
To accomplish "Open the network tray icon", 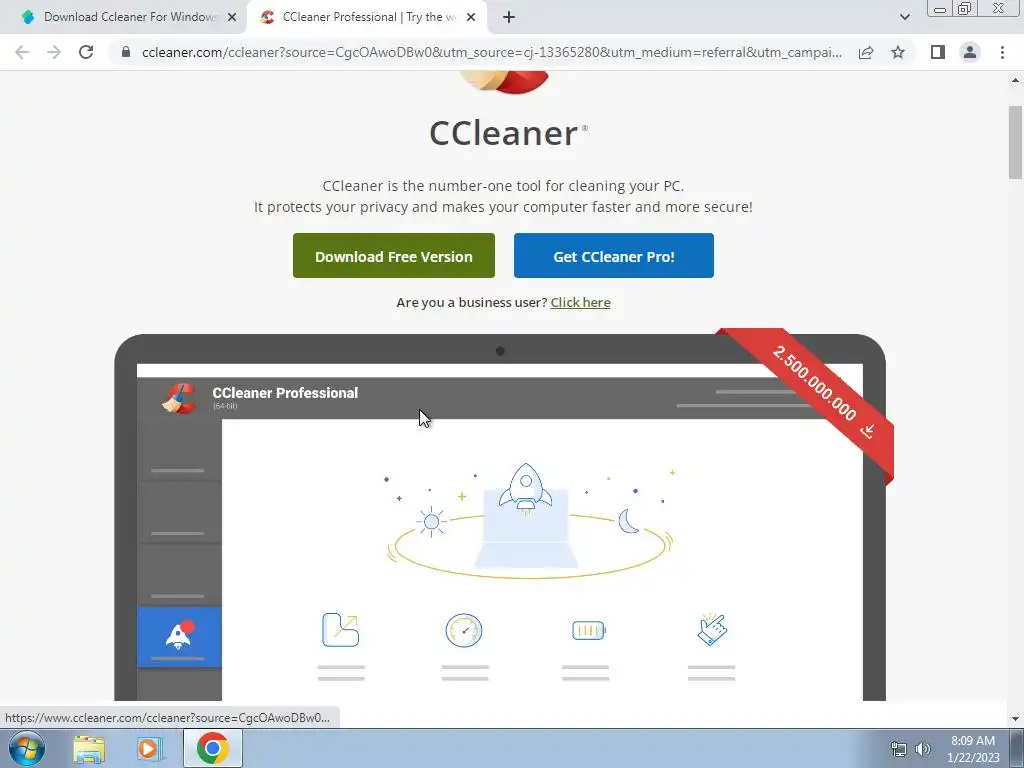I will (x=899, y=749).
